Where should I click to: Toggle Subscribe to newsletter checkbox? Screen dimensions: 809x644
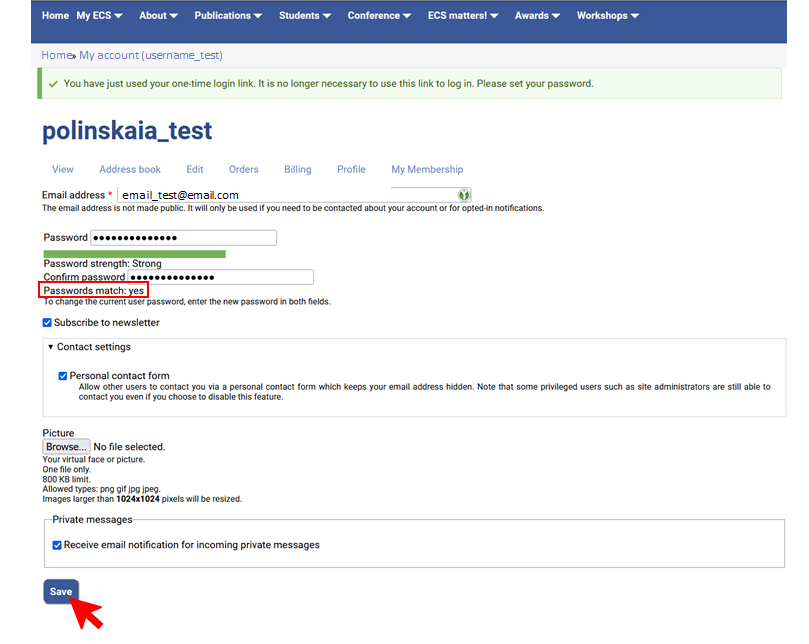[47, 323]
